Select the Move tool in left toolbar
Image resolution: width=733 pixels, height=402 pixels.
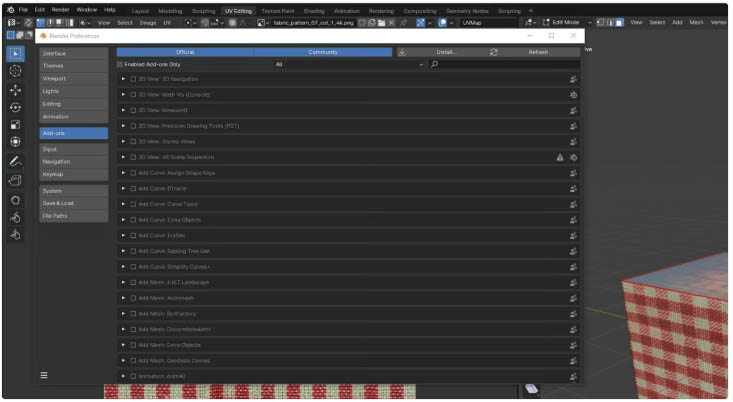click(15, 89)
